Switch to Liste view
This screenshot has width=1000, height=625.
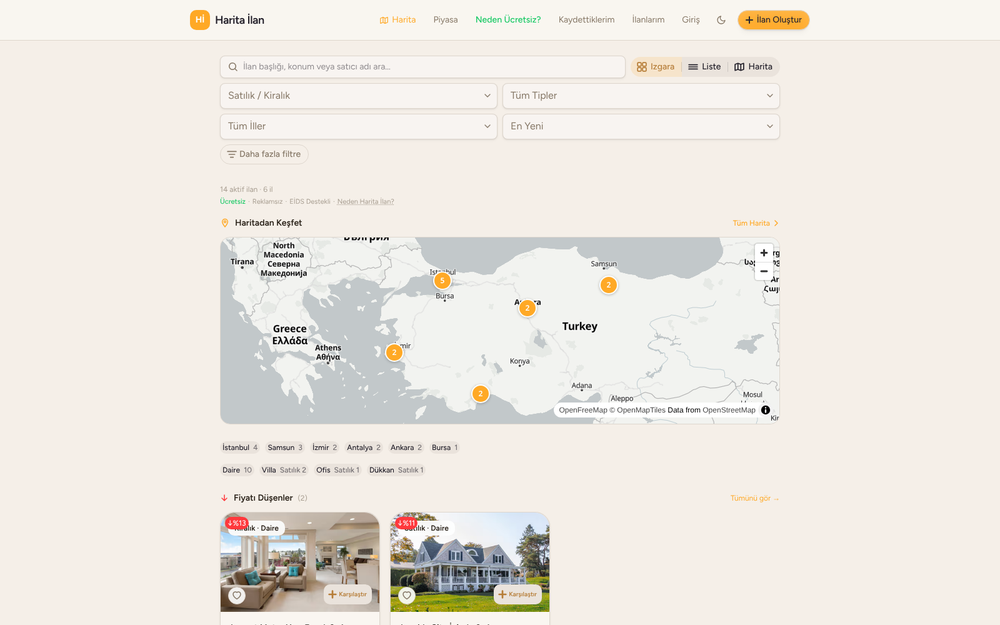[704, 66]
